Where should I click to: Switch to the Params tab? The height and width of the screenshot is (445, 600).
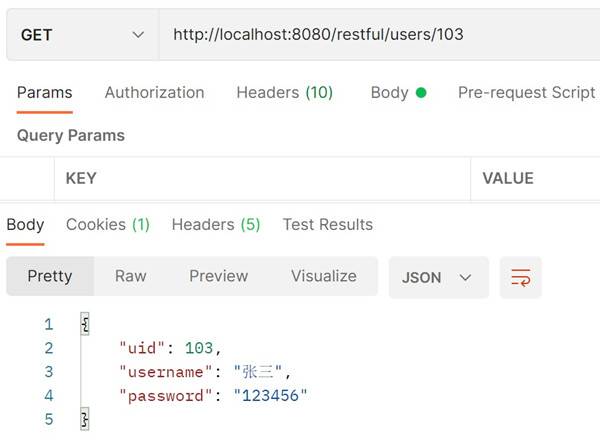44,93
